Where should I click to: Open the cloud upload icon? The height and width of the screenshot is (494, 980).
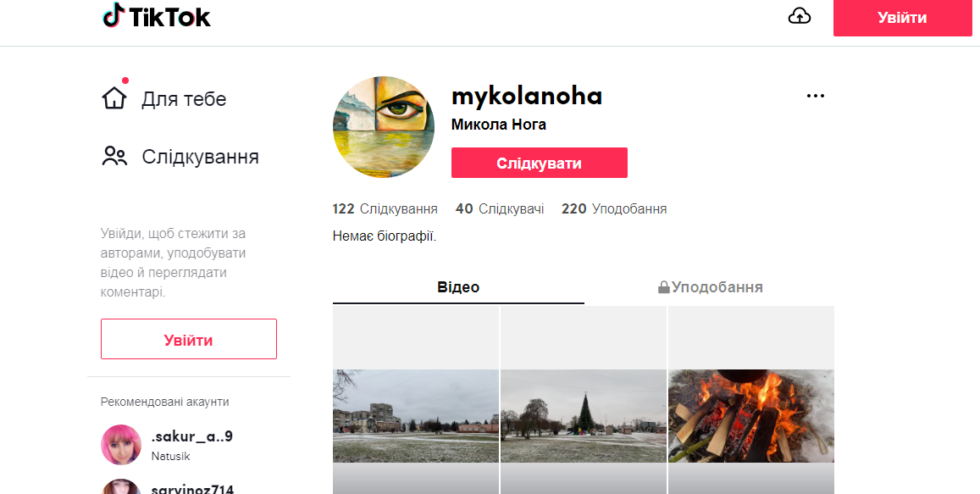799,16
